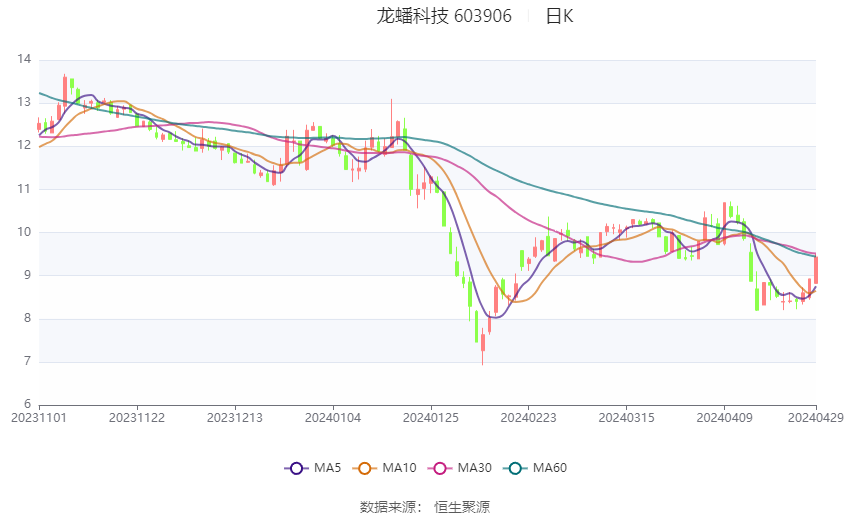Click the y-axis value 10
Image resolution: width=850 pixels, height=517 pixels.
(24, 232)
